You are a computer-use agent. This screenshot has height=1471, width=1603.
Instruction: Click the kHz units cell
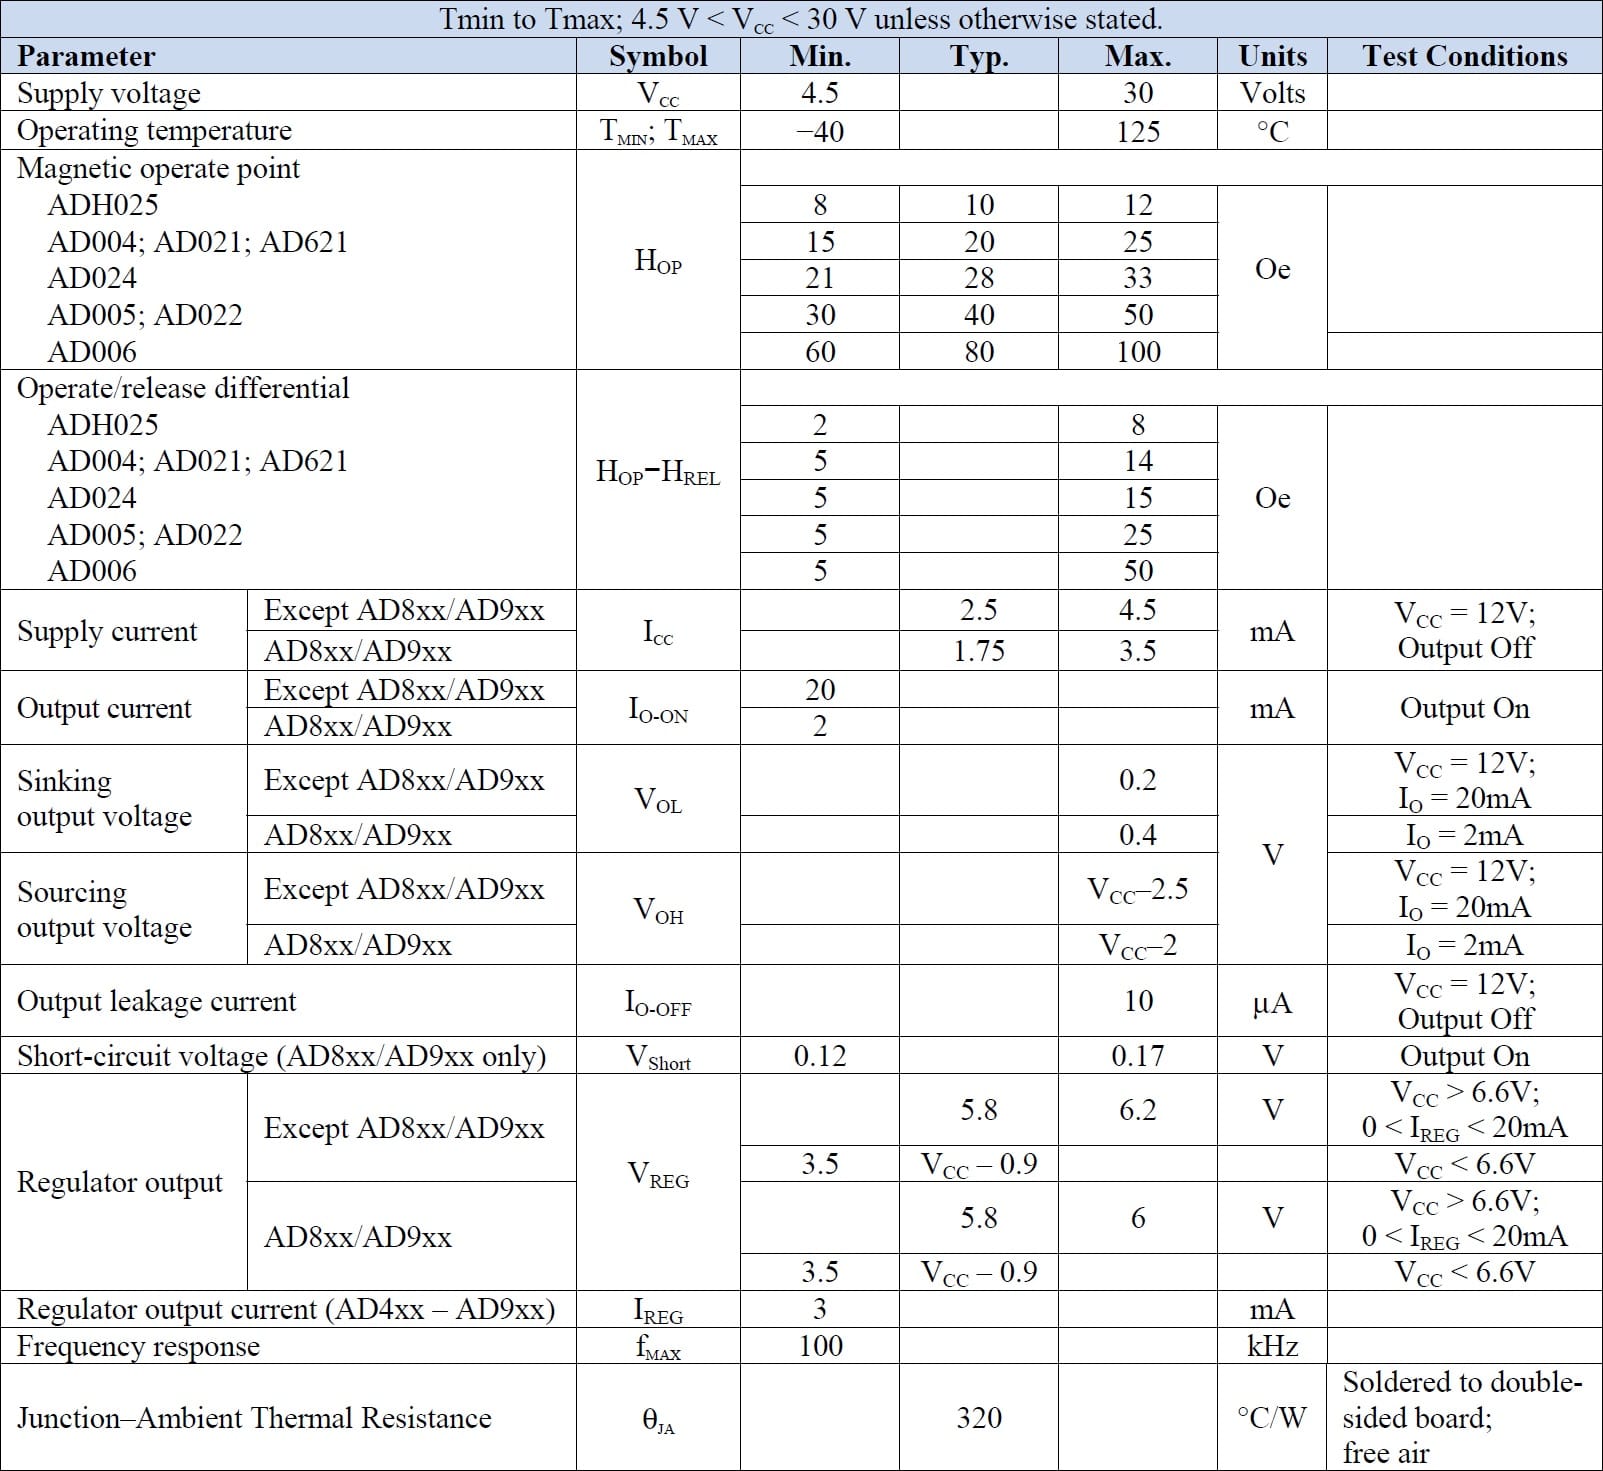[x=1272, y=1346]
